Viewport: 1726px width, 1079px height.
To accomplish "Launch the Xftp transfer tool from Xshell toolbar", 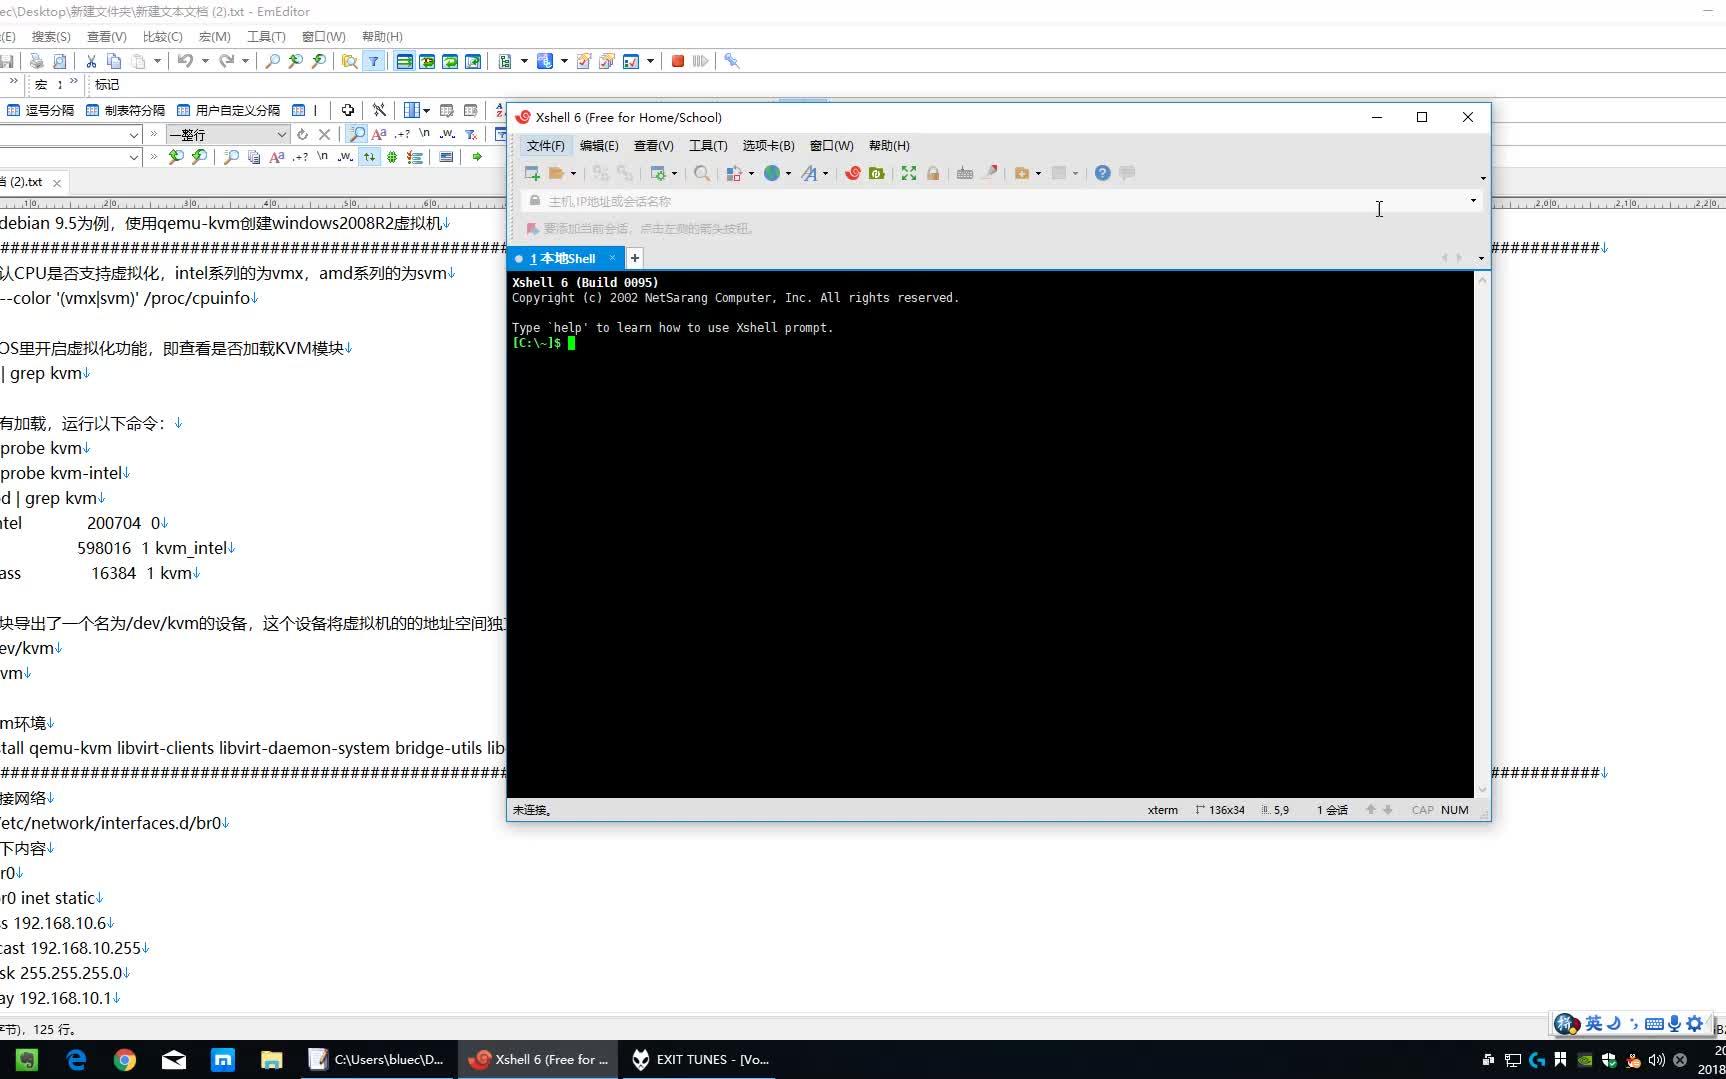I will 877,173.
